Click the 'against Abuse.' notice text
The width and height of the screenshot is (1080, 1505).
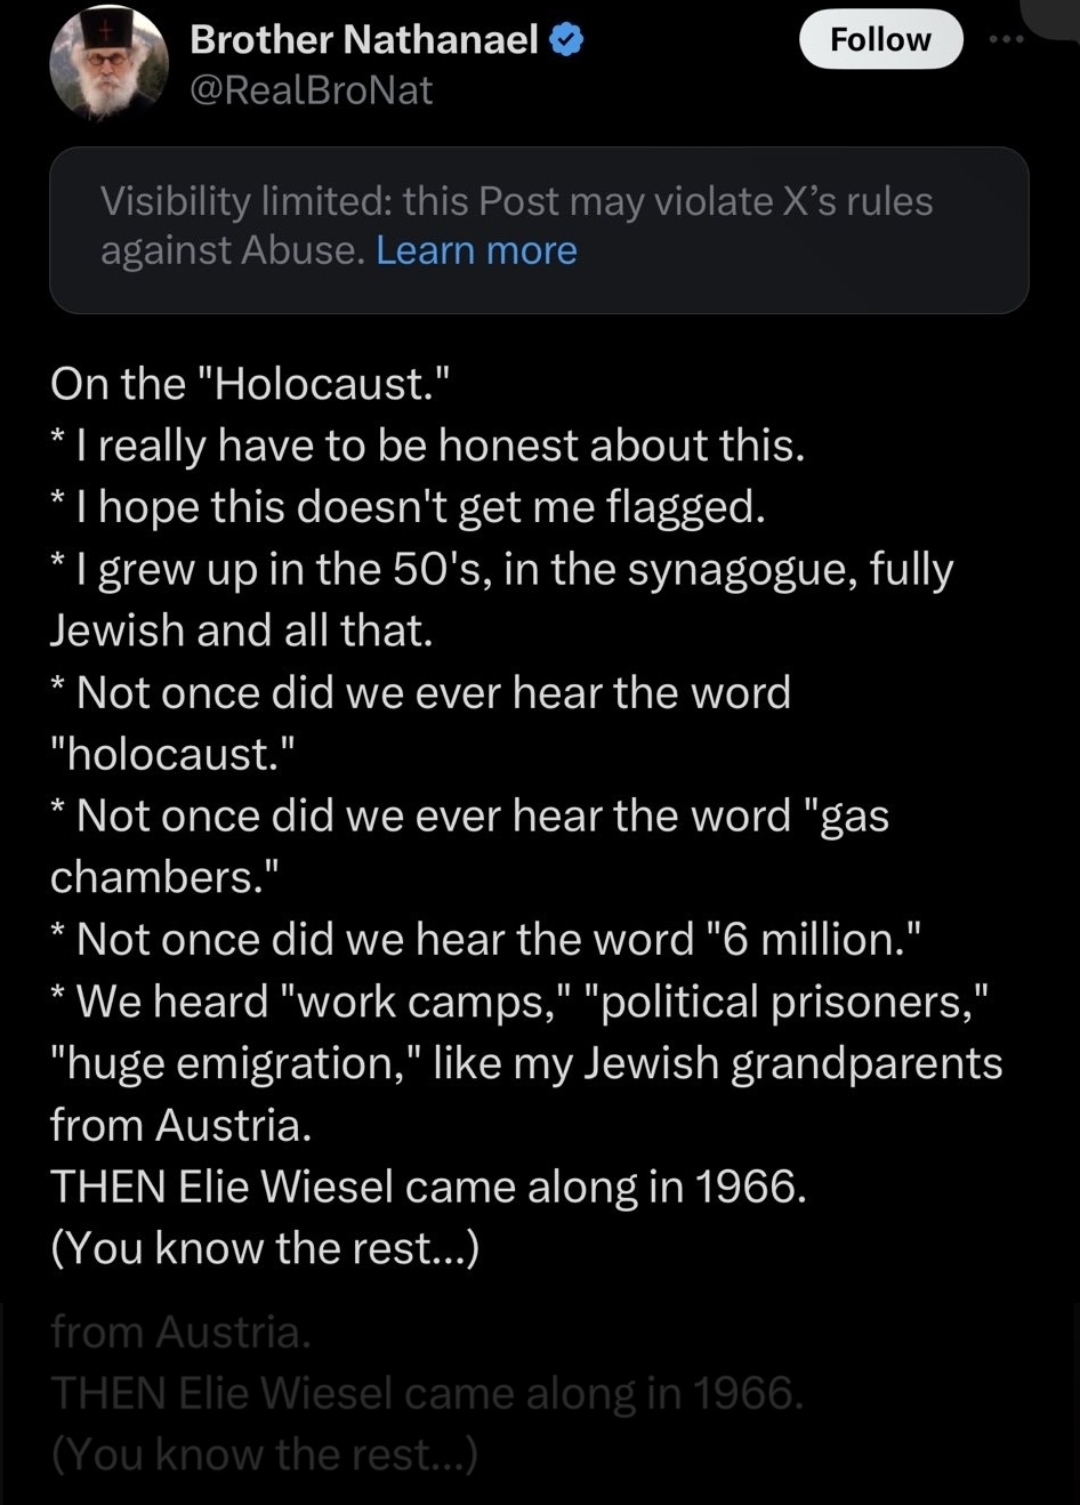click(233, 250)
